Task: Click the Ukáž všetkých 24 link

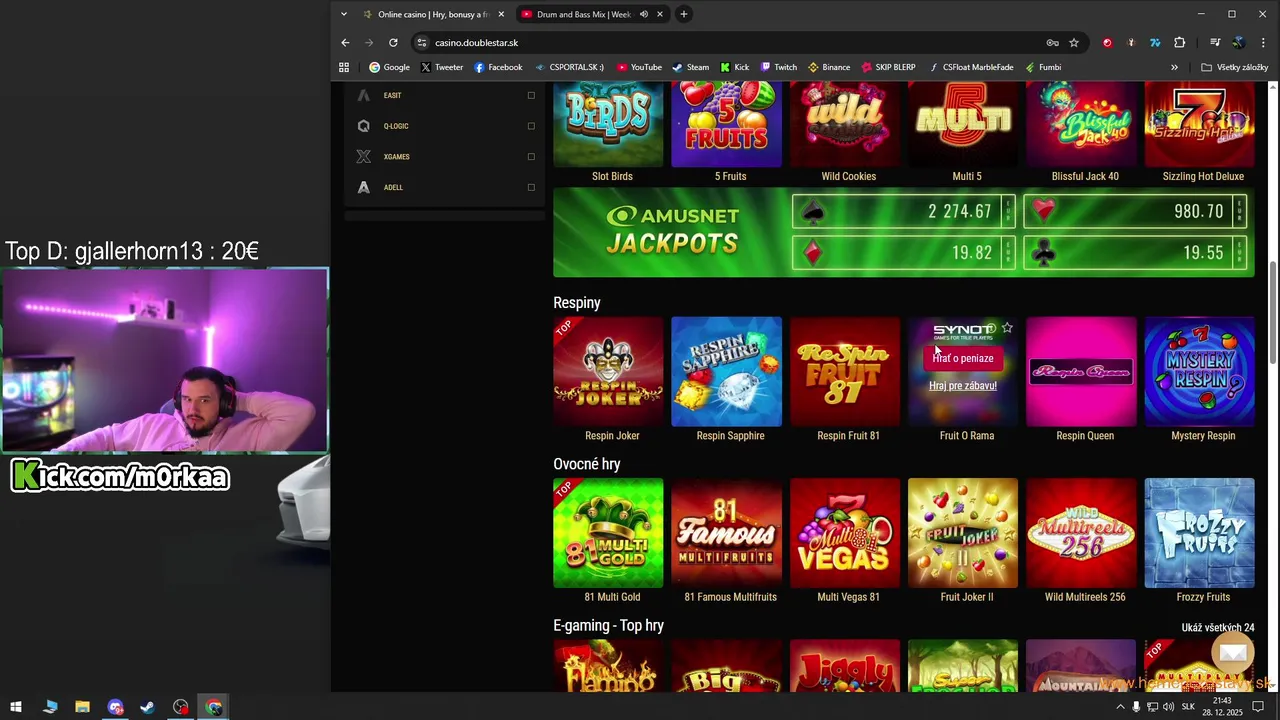Action: point(1218,628)
